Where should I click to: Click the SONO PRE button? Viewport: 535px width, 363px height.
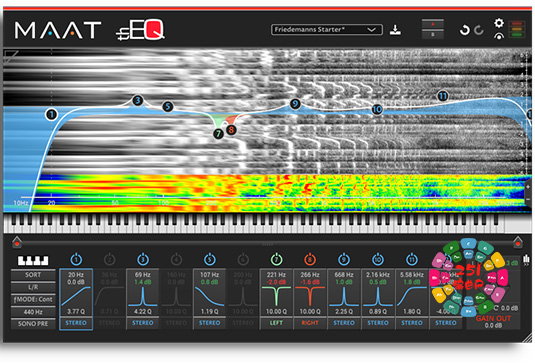(x=33, y=324)
